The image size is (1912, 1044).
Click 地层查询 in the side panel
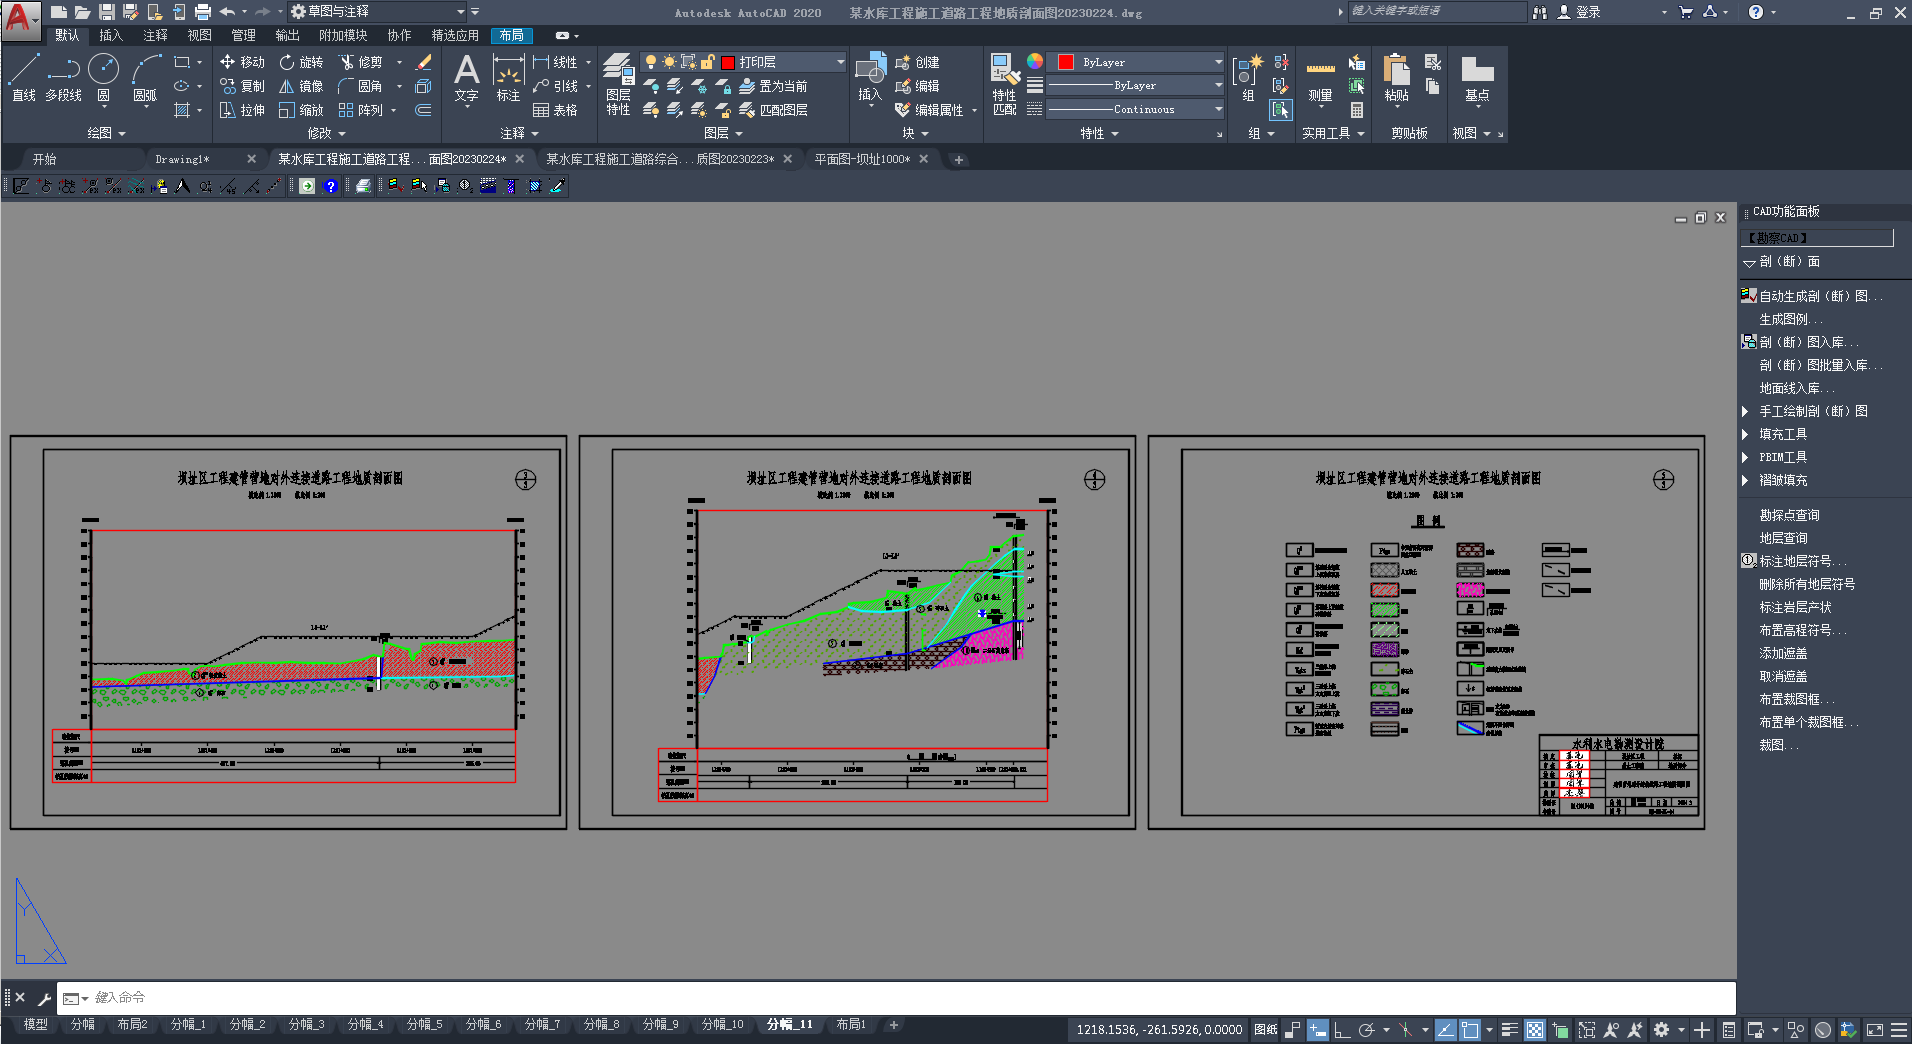click(x=1783, y=538)
